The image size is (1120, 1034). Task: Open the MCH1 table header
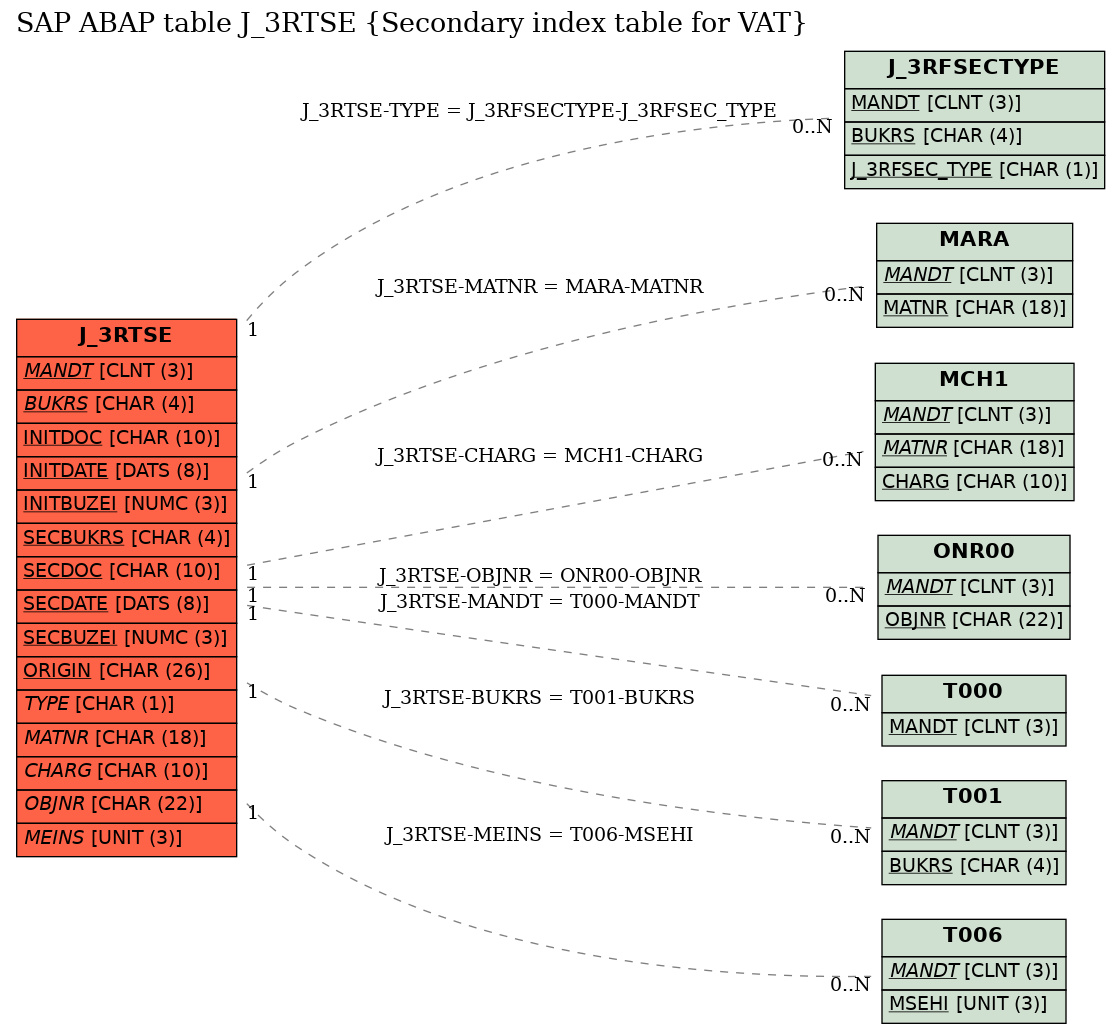pos(974,382)
